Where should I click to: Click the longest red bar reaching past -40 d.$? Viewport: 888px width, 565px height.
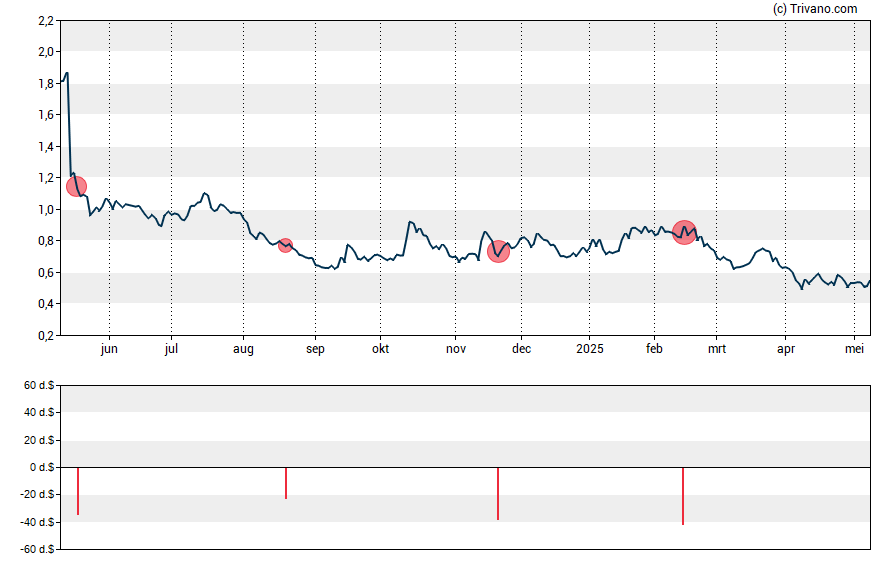coord(683,496)
